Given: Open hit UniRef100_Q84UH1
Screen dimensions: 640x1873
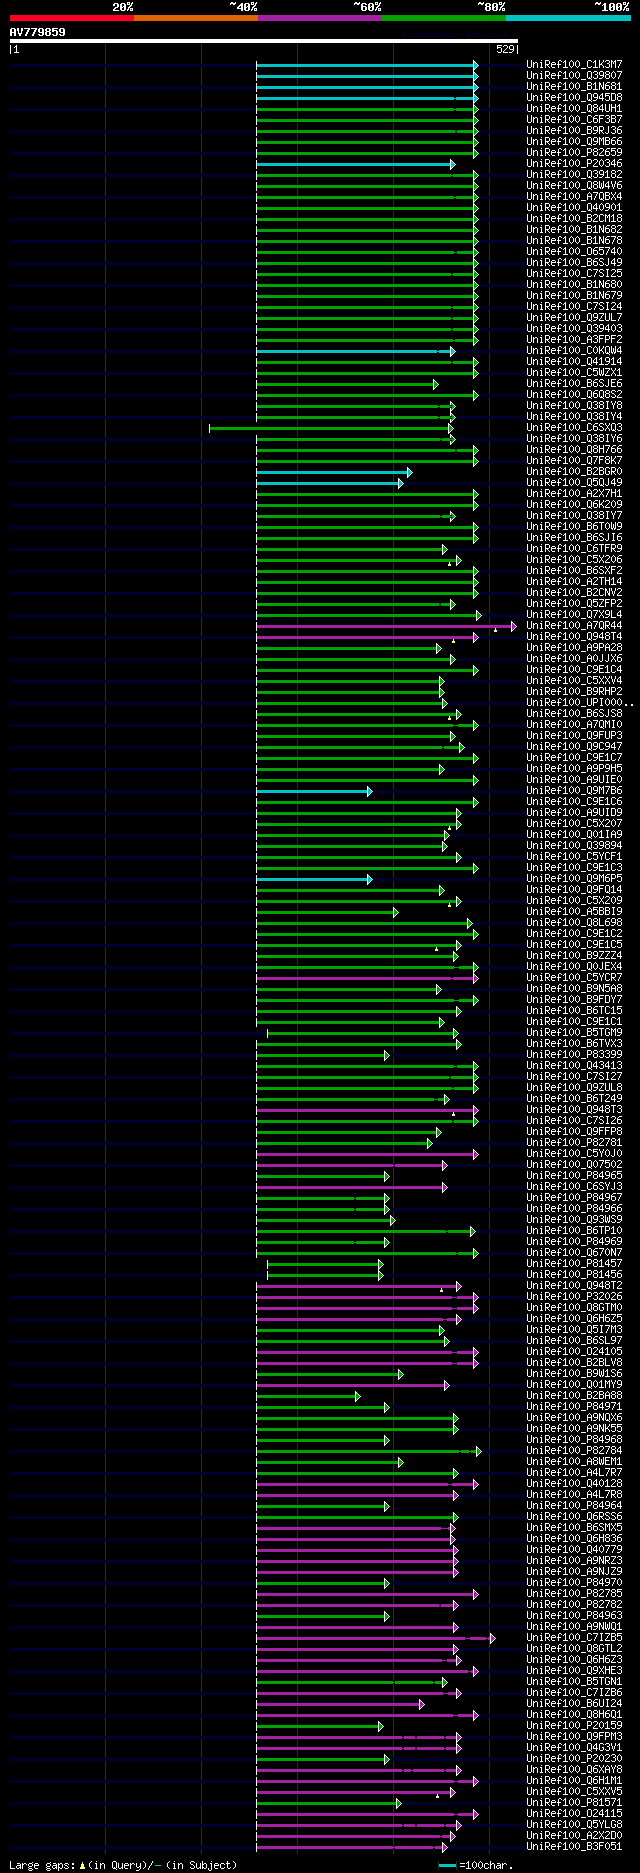Looking at the screenshot, I should click(x=574, y=109).
